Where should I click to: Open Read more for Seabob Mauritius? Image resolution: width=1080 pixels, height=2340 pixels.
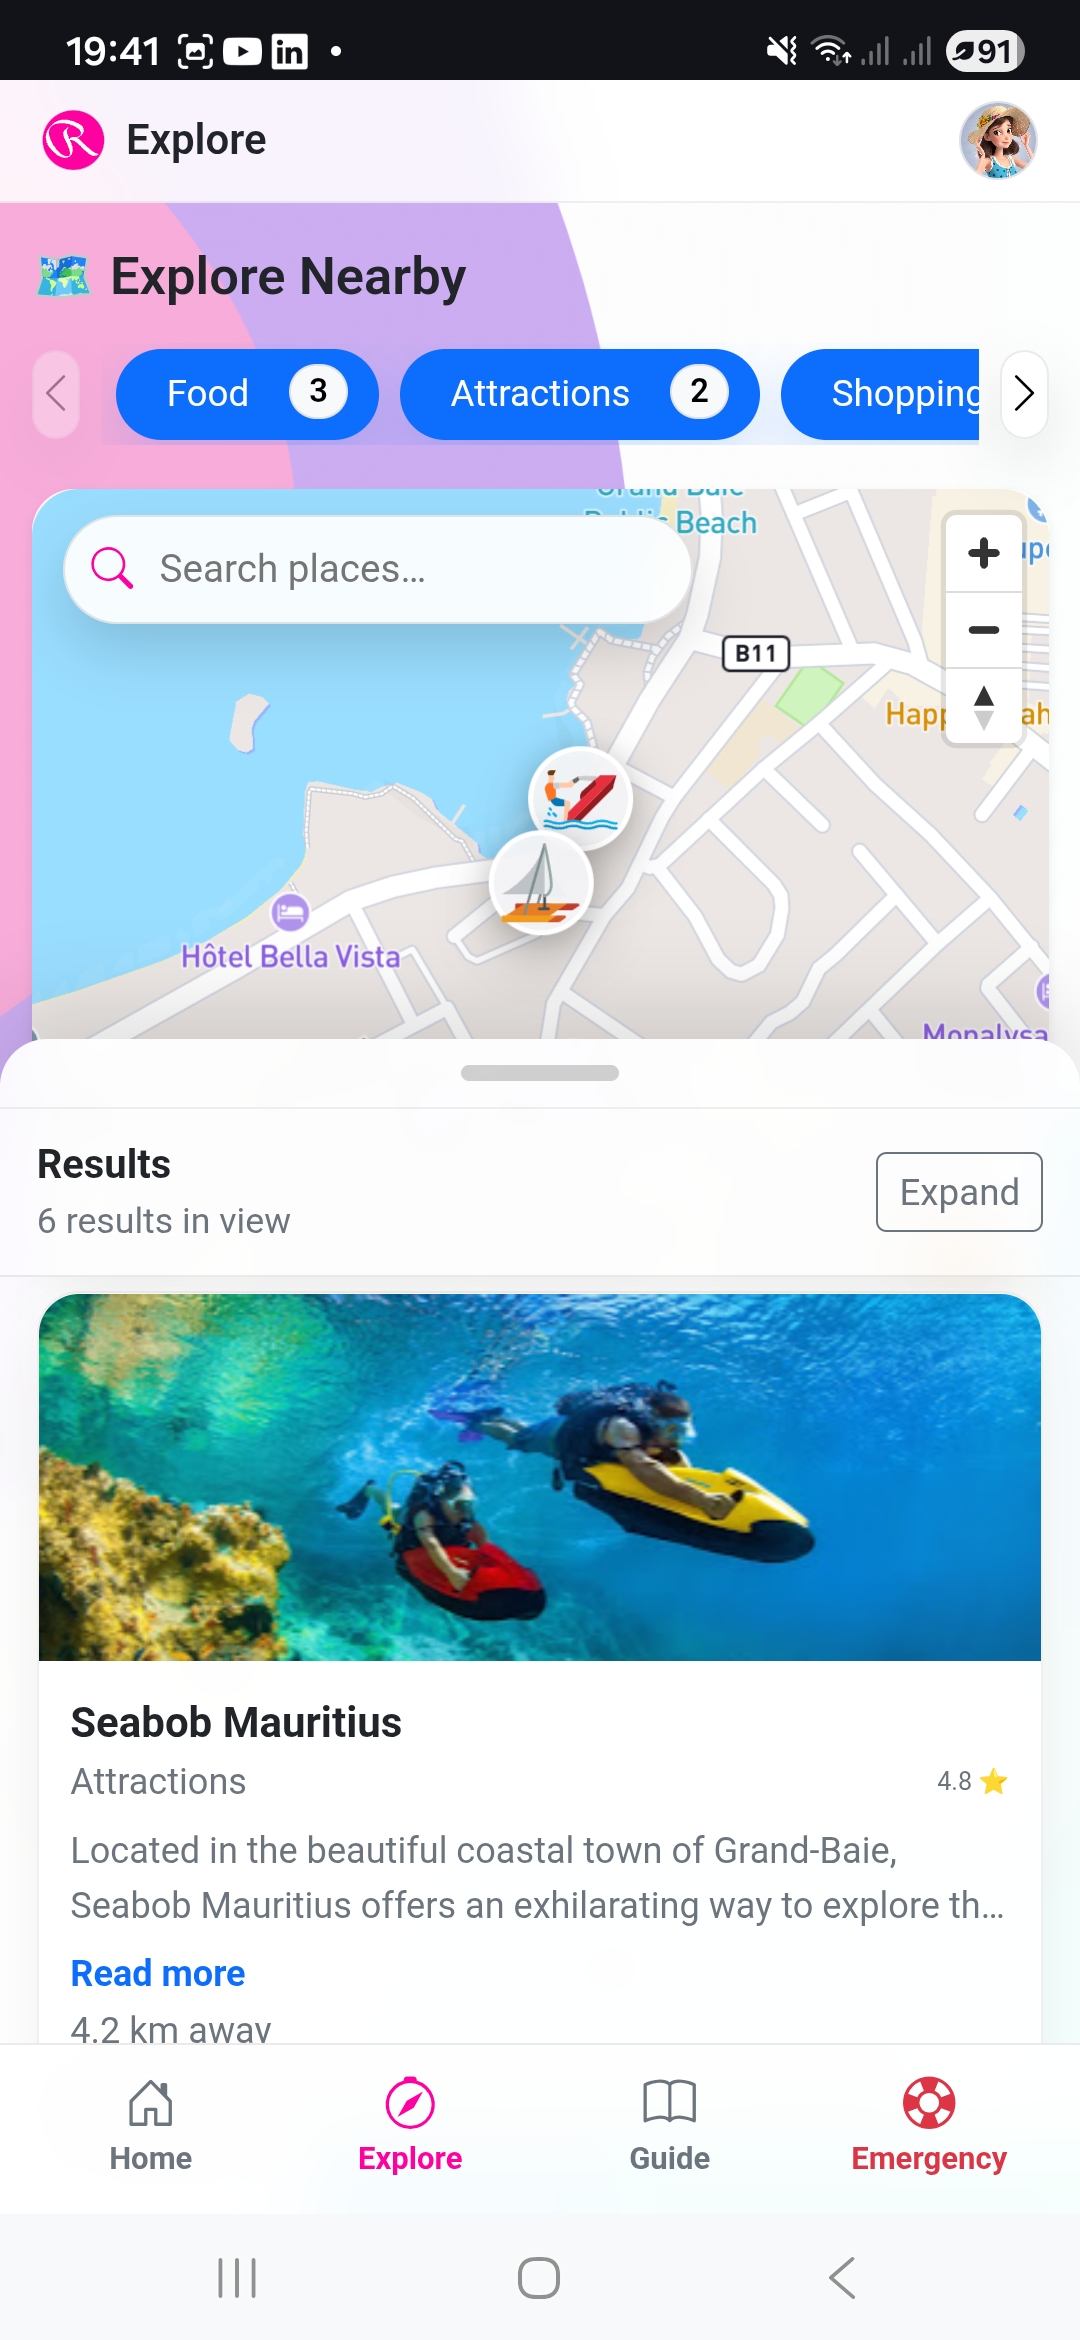(x=158, y=1973)
